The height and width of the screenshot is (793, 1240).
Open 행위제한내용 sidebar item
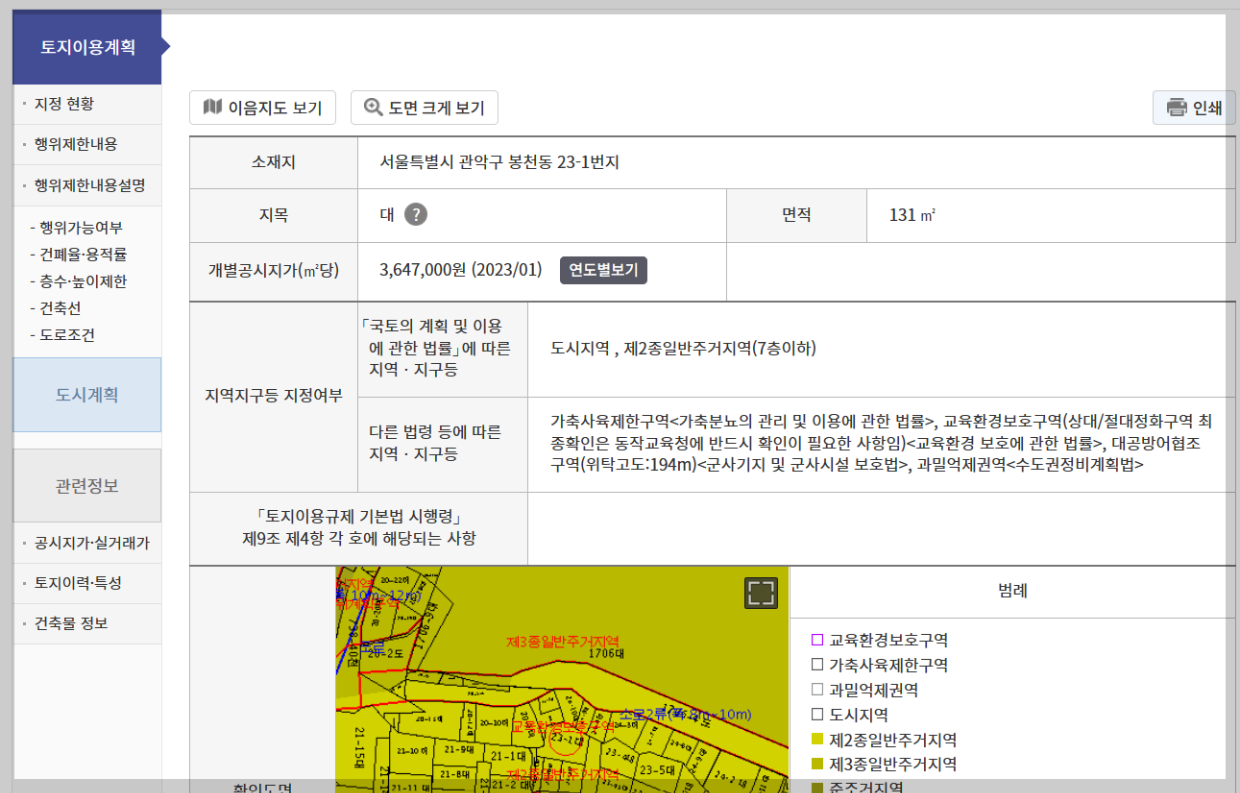coord(75,144)
